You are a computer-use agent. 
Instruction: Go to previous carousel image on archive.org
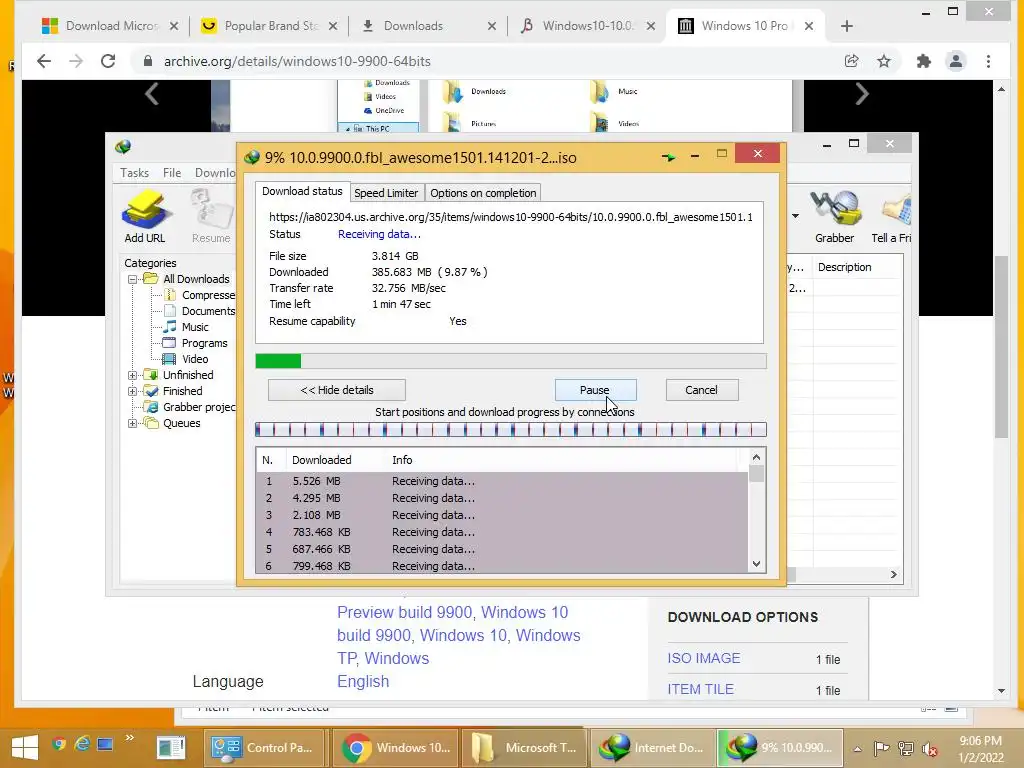coord(152,95)
